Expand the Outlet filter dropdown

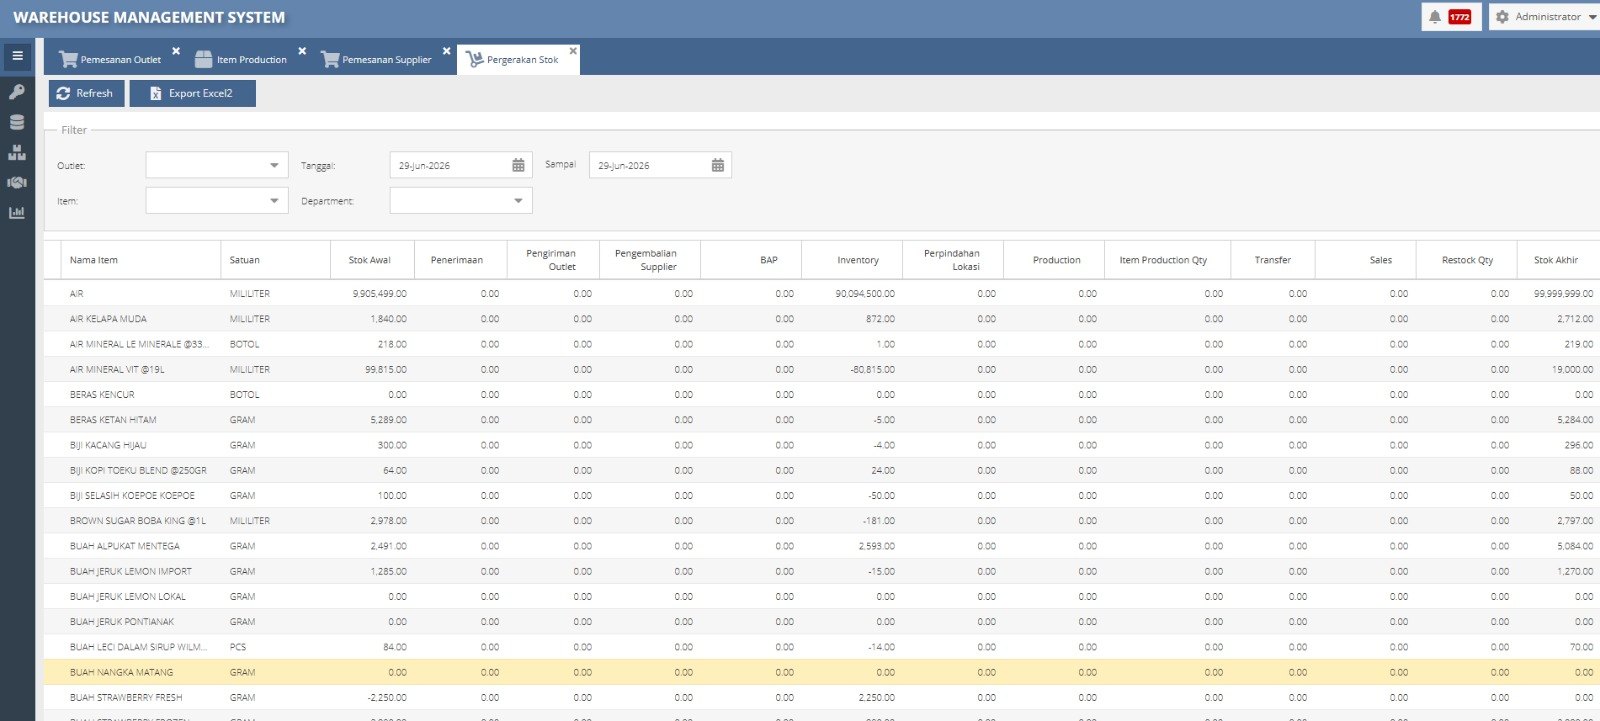click(274, 165)
